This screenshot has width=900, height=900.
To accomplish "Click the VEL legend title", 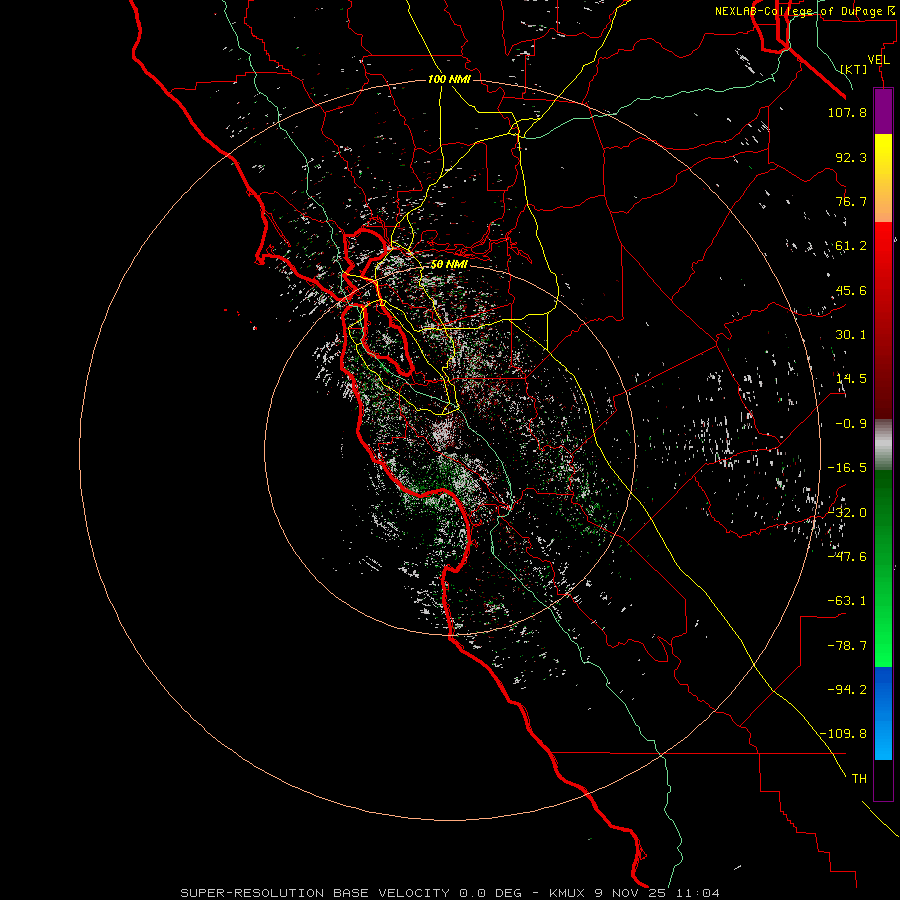I will 879,60.
